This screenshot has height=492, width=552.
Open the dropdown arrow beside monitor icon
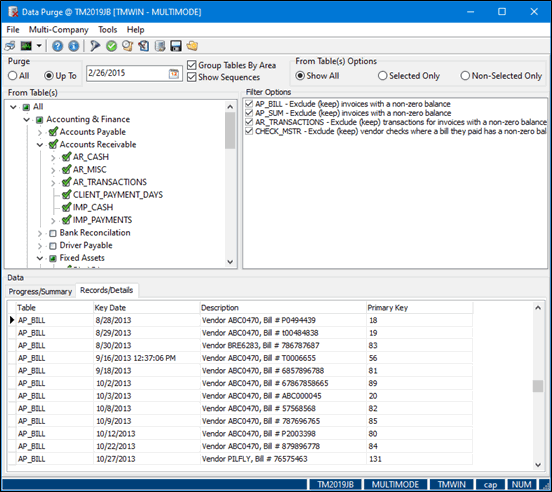coord(39,46)
